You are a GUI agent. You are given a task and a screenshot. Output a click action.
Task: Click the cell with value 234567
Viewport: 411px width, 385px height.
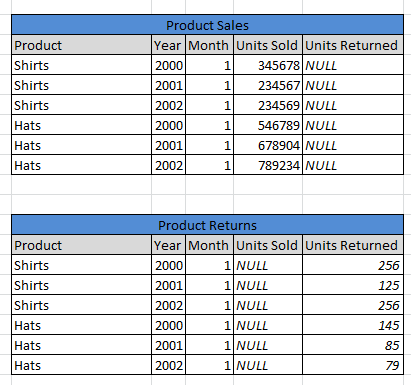(268, 85)
